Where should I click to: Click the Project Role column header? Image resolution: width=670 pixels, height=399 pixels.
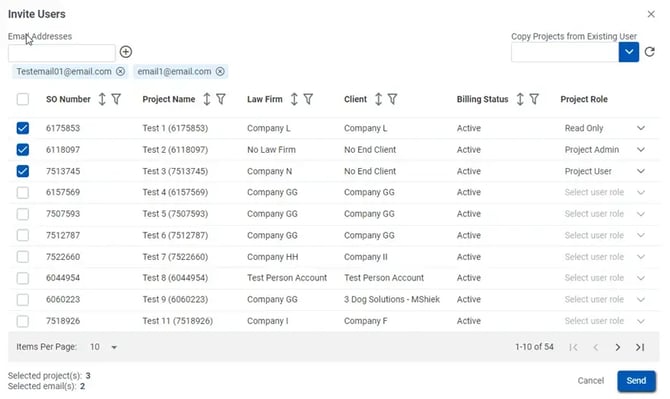click(584, 99)
